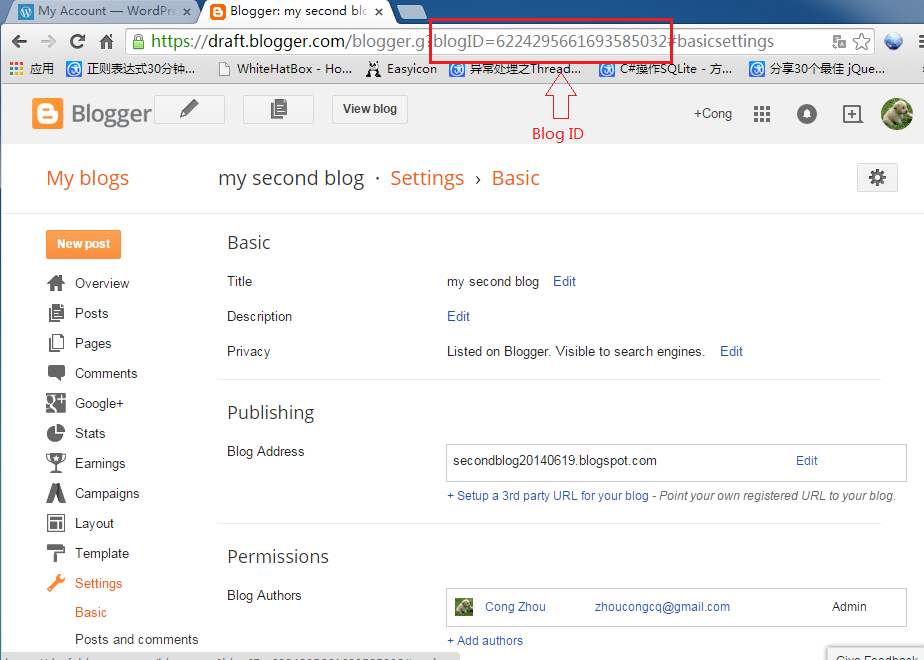Open the Google apps grid icon
Screen dimensions: 924x660
(762, 114)
